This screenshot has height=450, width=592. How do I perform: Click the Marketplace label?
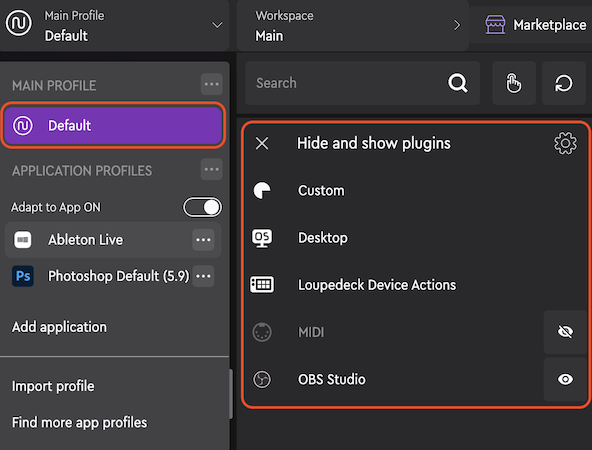click(x=550, y=25)
